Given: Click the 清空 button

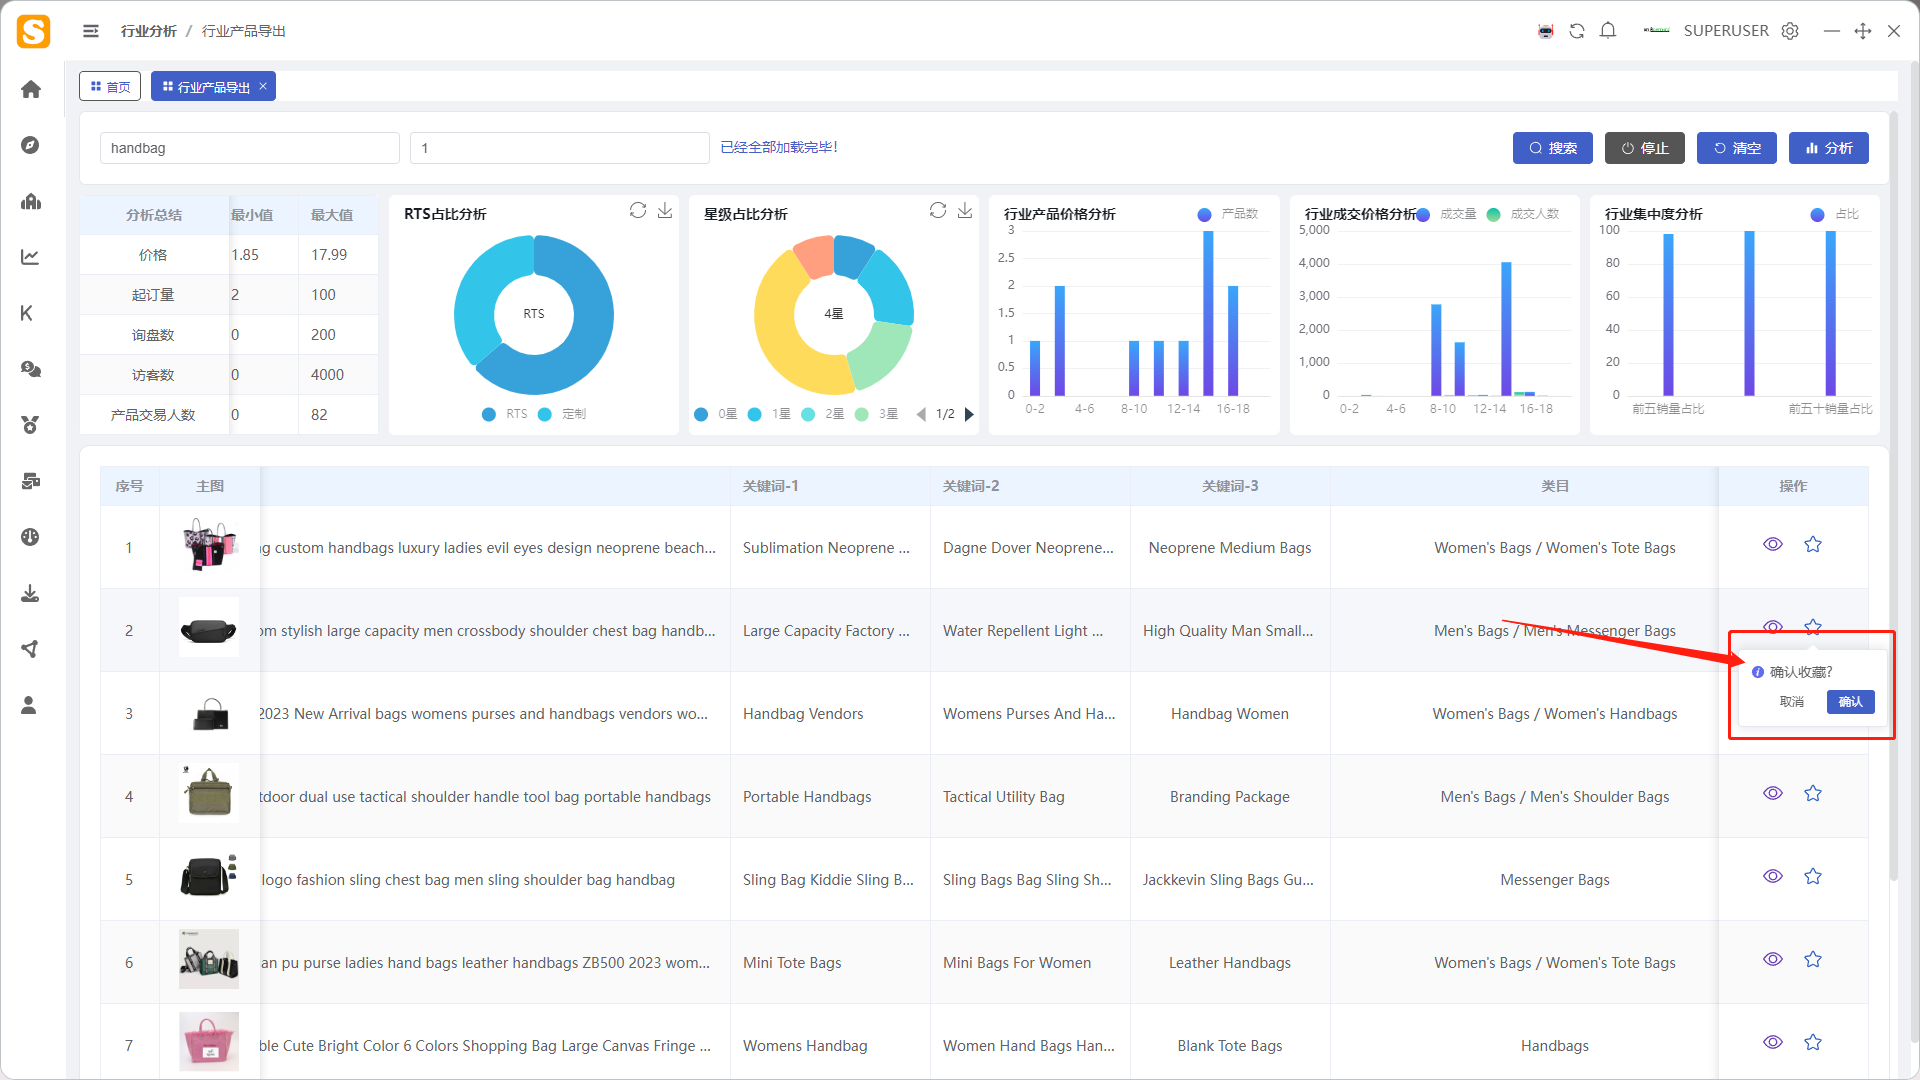Looking at the screenshot, I should point(1737,148).
